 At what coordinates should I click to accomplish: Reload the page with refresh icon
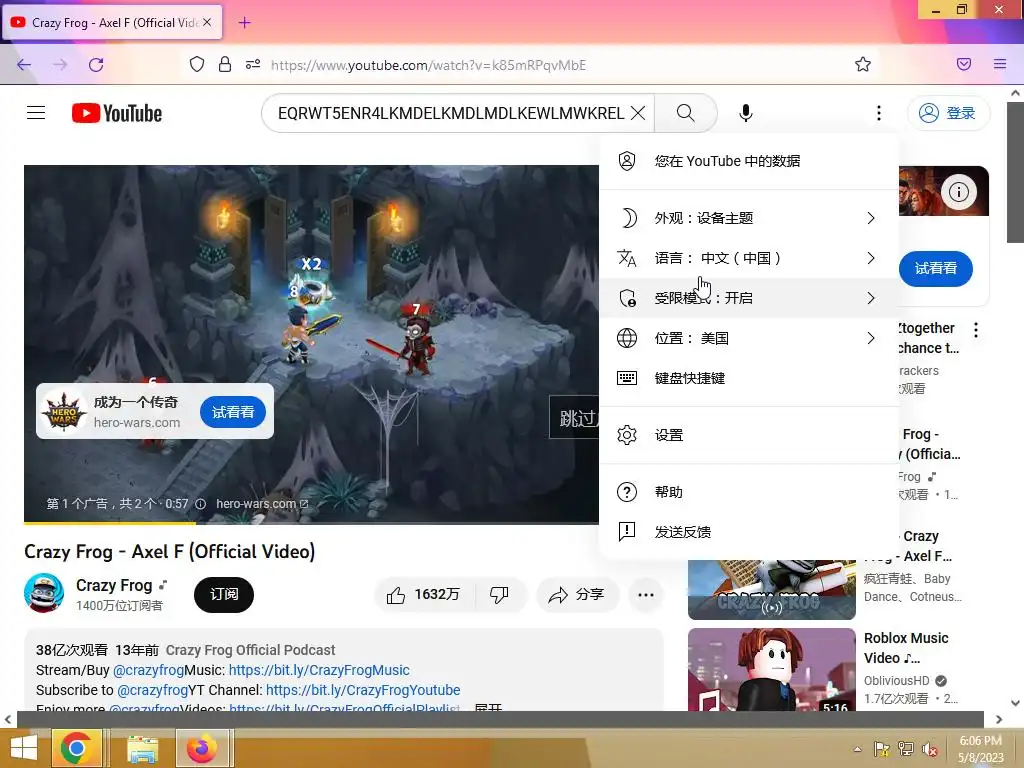[96, 65]
